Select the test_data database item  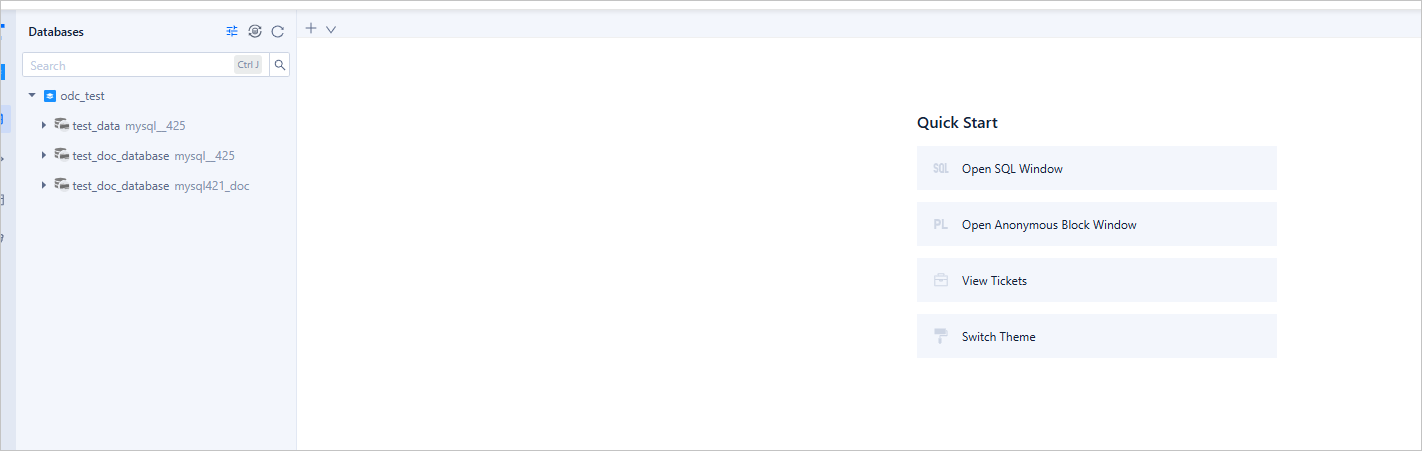tap(96, 126)
